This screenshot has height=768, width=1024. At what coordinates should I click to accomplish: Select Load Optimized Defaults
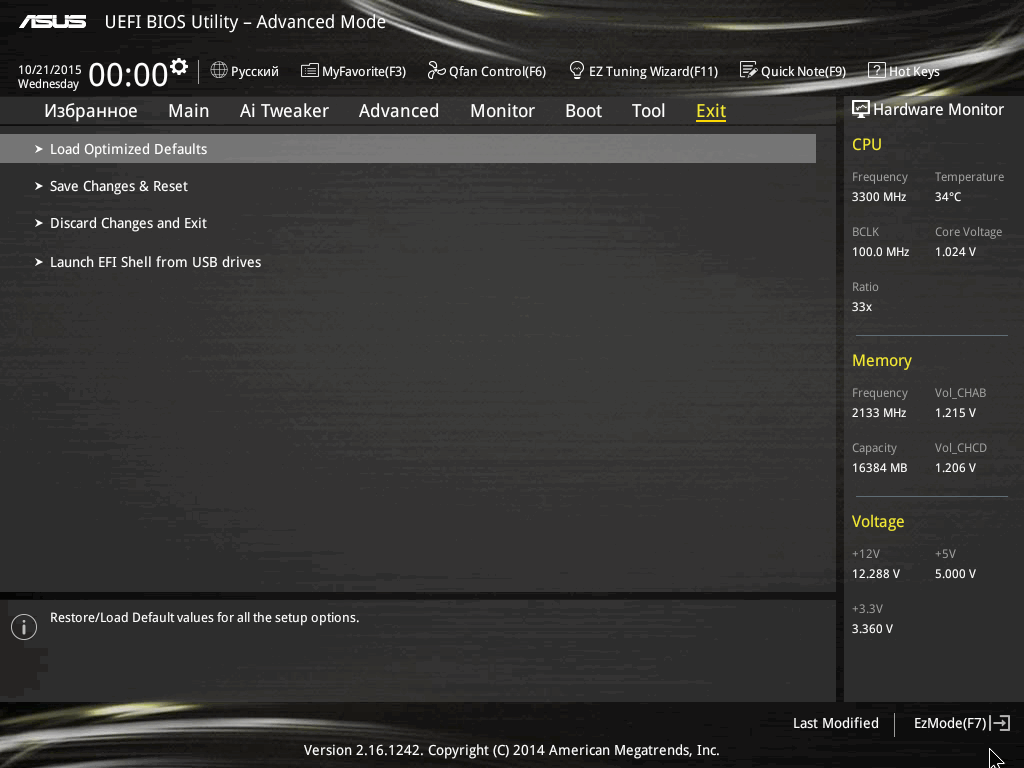tap(408, 149)
